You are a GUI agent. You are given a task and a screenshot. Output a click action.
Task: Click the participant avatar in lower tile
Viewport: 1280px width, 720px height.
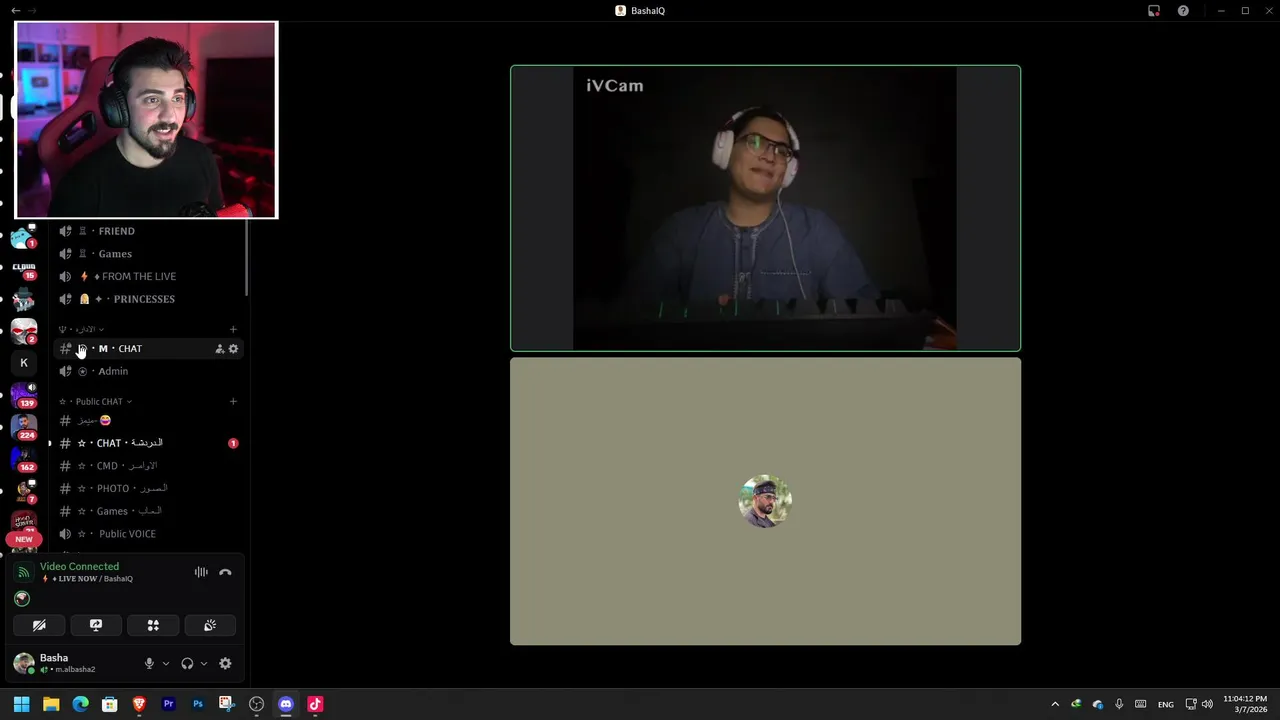click(x=765, y=501)
